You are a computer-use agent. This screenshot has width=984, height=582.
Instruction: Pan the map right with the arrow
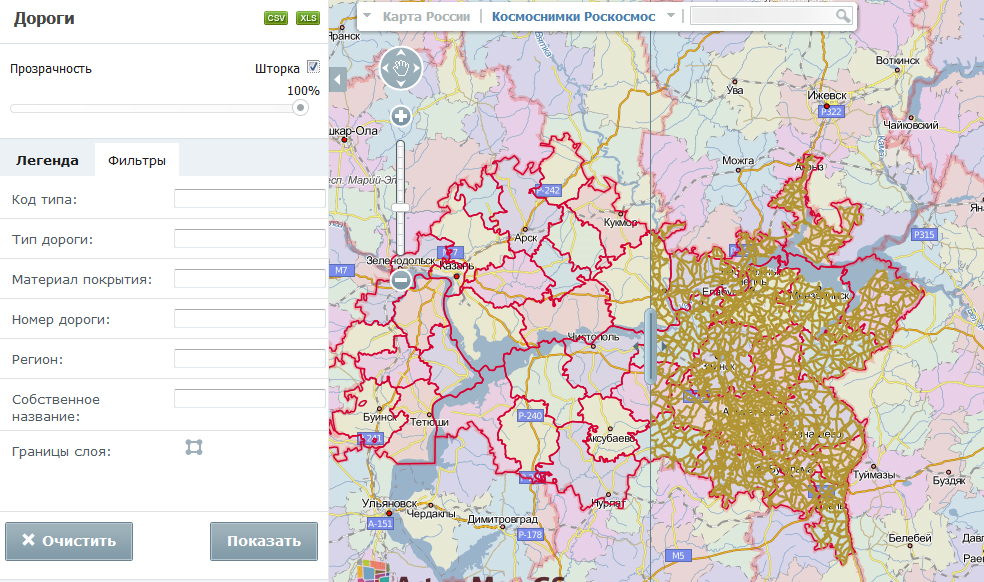click(416, 67)
